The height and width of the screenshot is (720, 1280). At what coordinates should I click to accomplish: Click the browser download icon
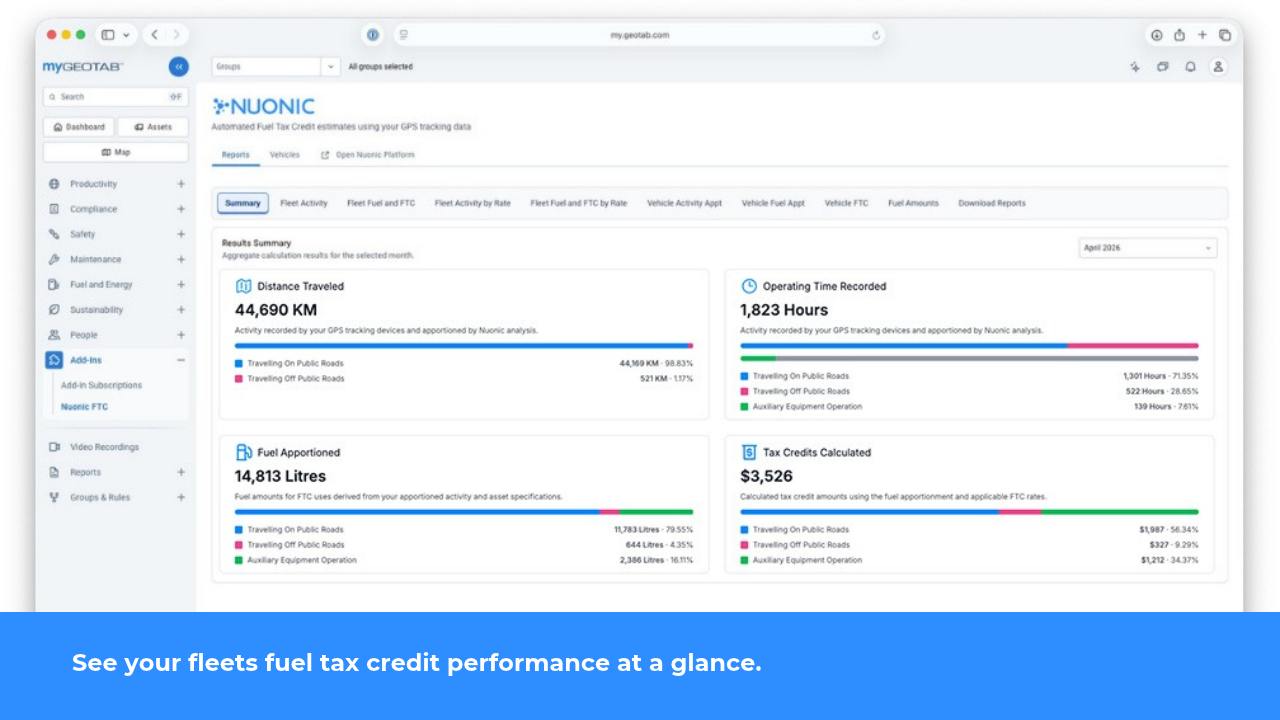[1157, 35]
